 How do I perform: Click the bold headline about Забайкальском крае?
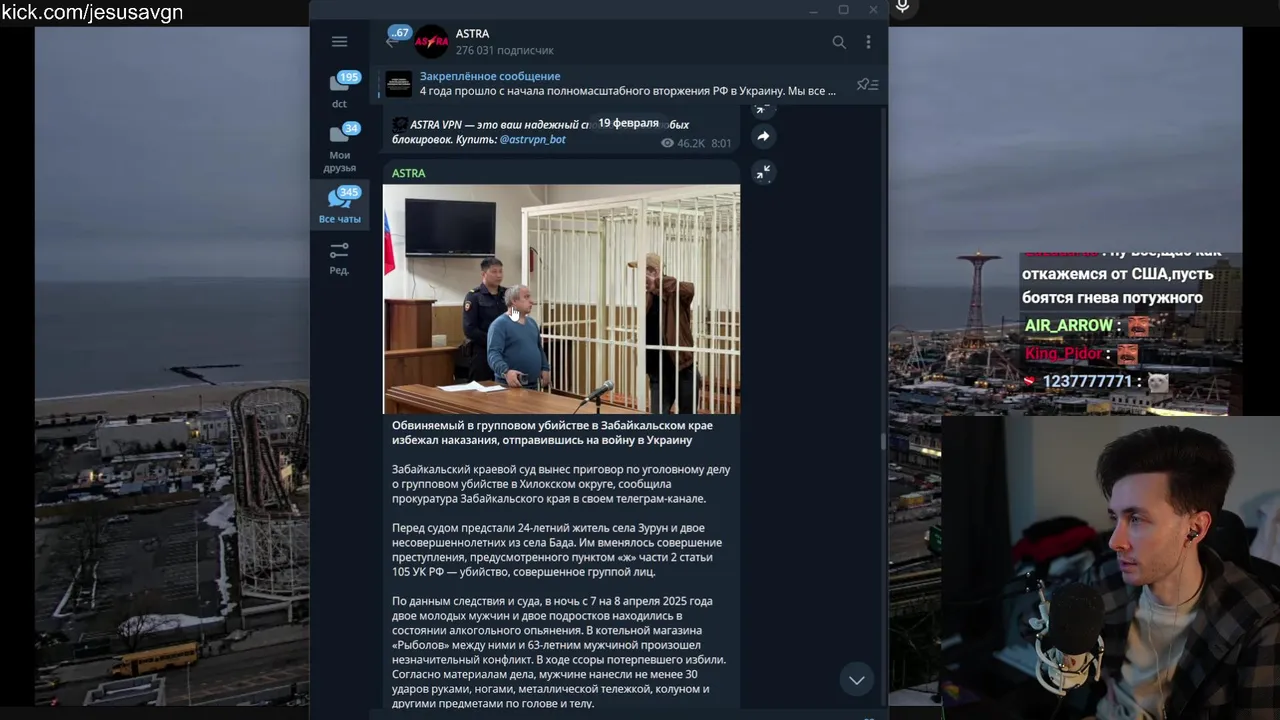click(x=552, y=433)
